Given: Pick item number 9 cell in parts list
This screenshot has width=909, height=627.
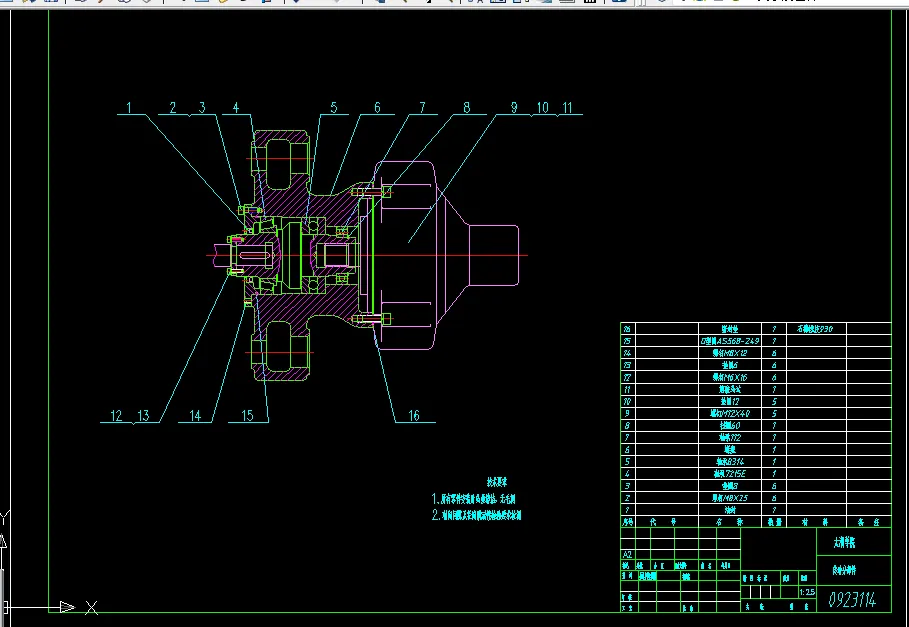Looking at the screenshot, I should pyautogui.click(x=627, y=414).
